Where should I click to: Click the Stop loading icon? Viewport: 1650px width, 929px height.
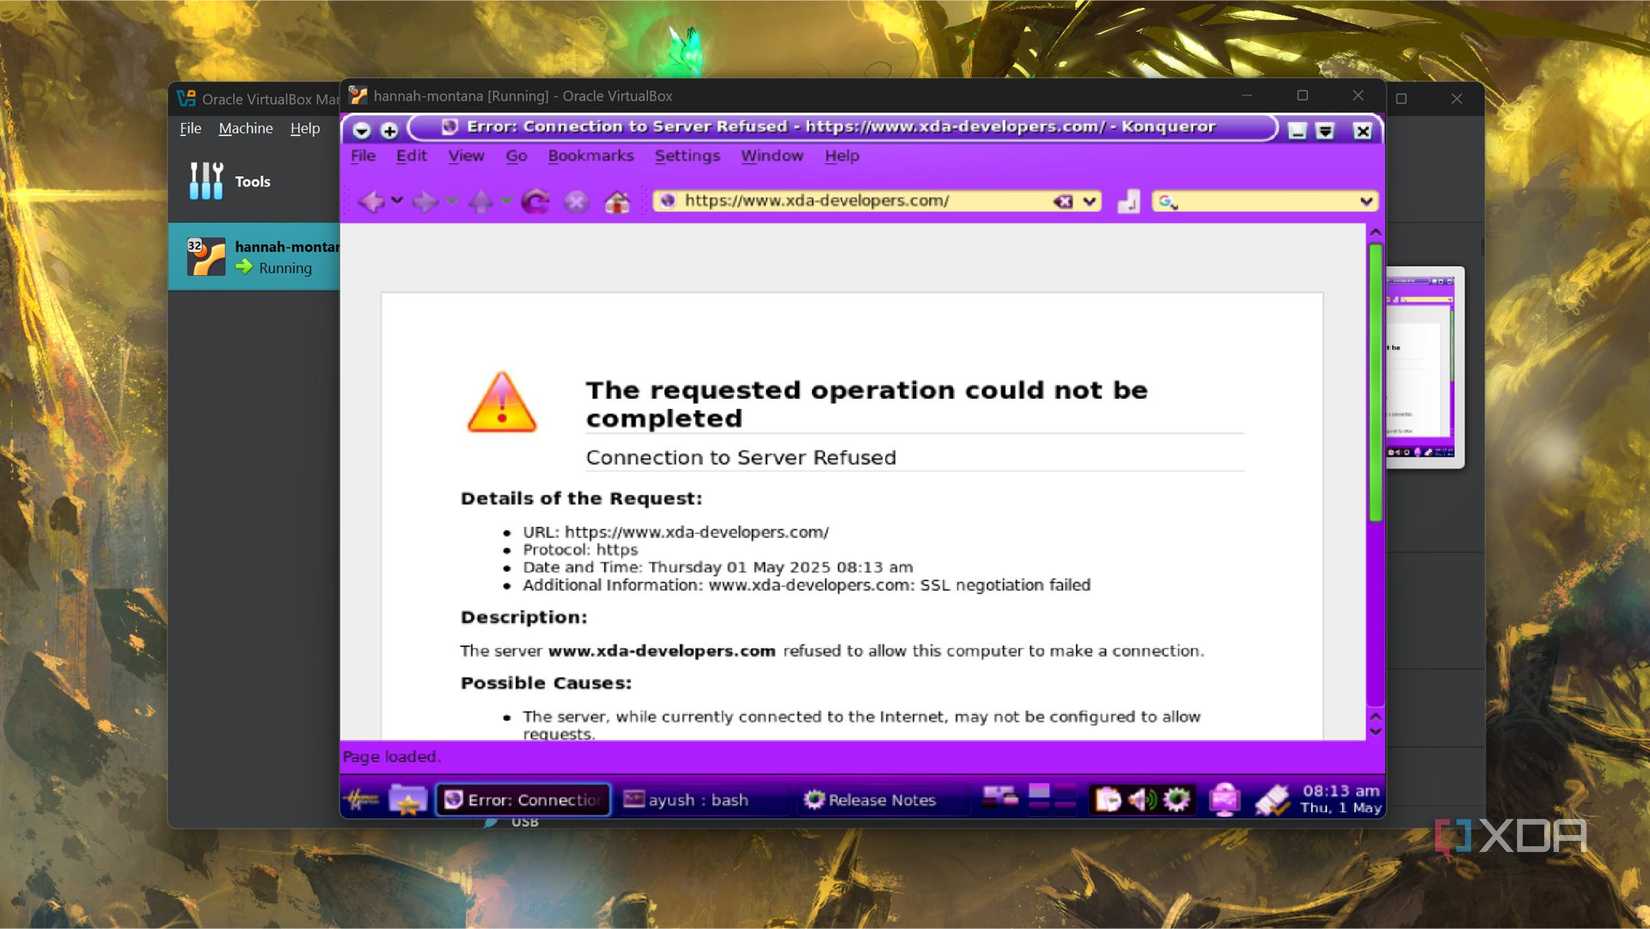[x=576, y=201]
